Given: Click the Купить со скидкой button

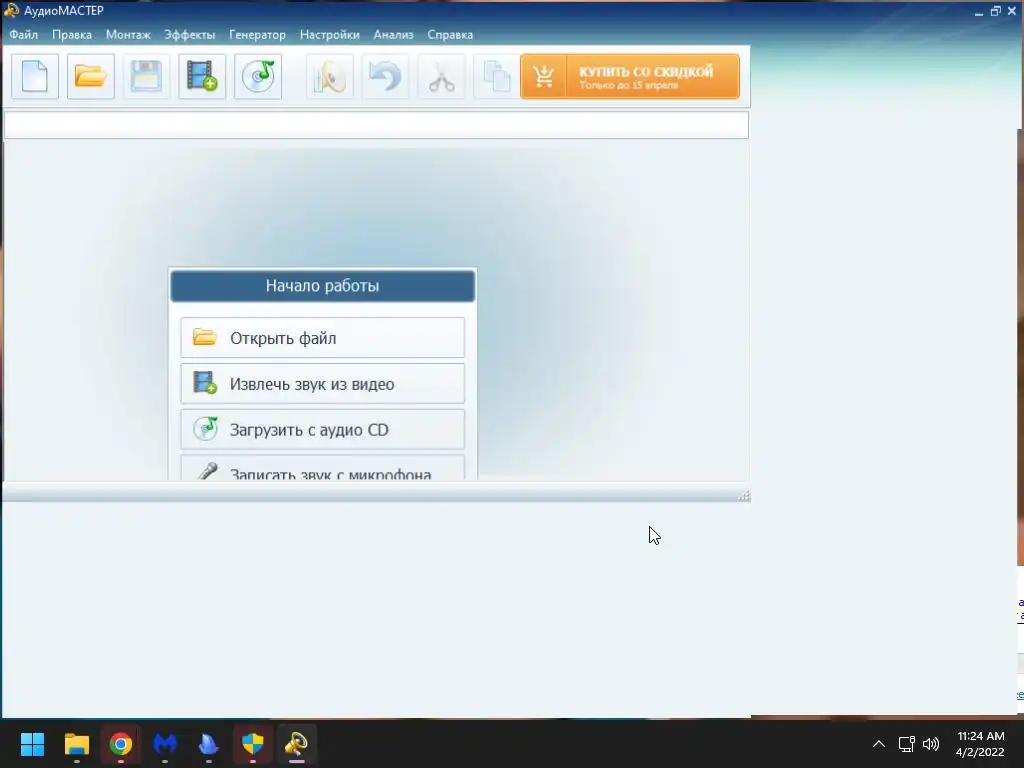Looking at the screenshot, I should point(630,76).
